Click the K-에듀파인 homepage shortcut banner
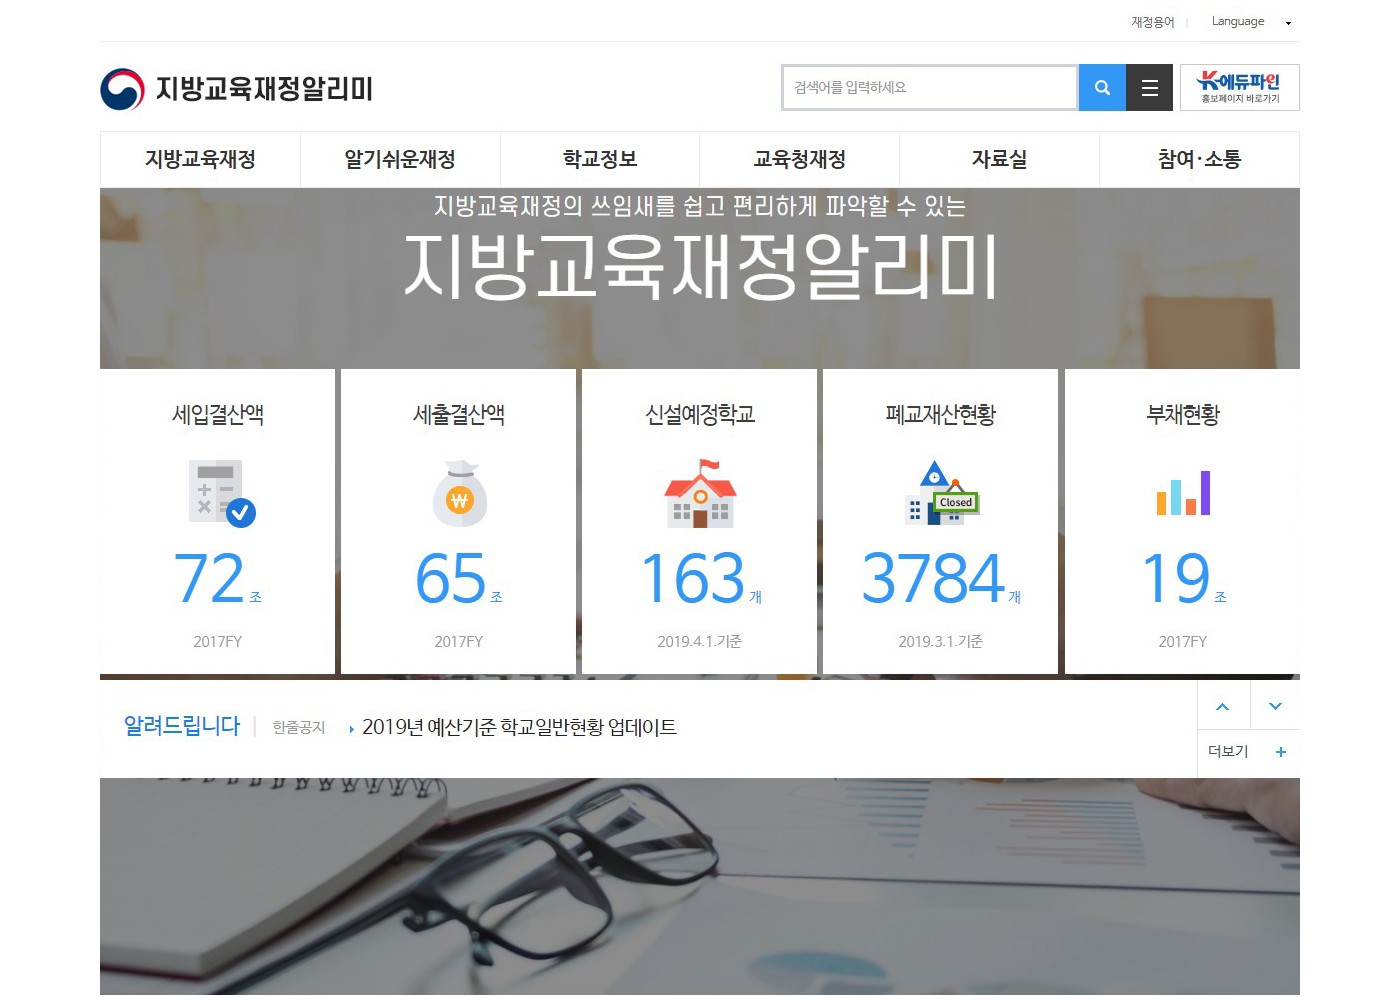The width and height of the screenshot is (1400, 1000). click(1239, 88)
